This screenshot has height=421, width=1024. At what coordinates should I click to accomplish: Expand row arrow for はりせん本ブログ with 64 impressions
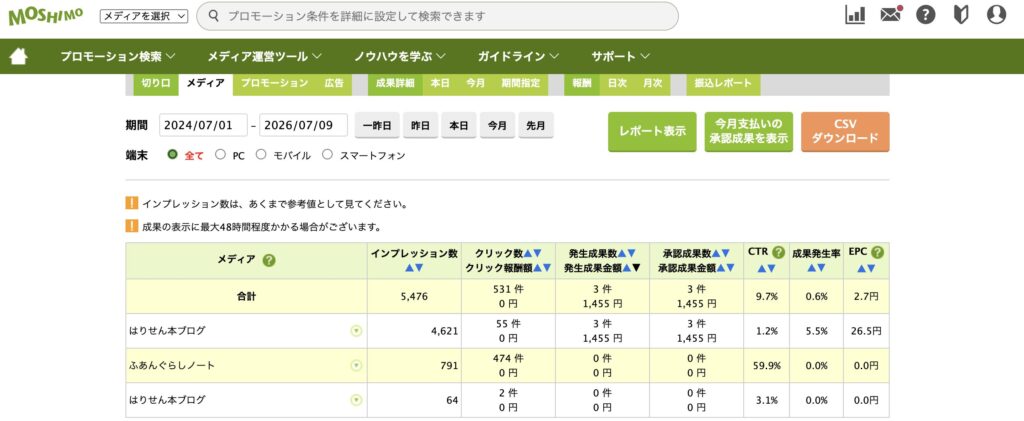coord(356,400)
